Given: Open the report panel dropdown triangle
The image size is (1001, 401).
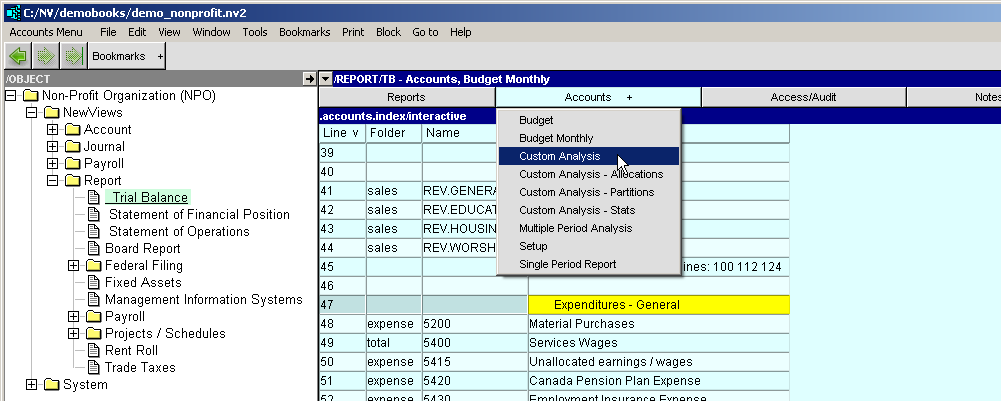Looking at the screenshot, I should coord(326,79).
